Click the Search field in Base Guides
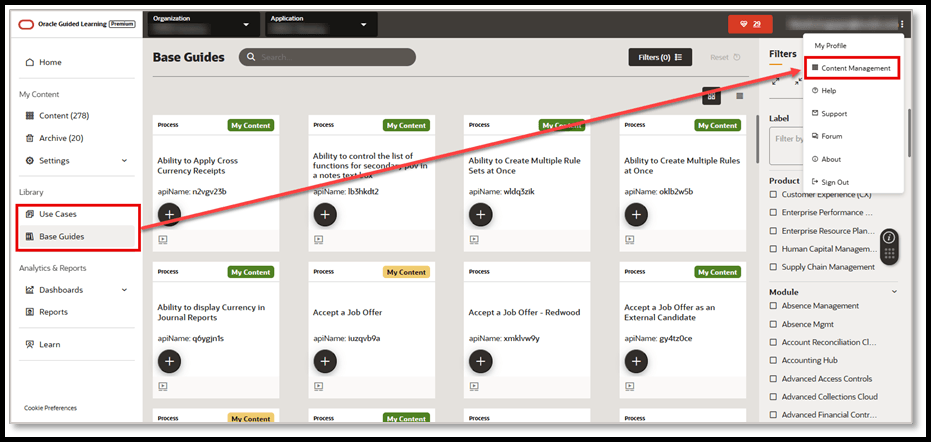The height and width of the screenshot is (442, 931). (327, 57)
